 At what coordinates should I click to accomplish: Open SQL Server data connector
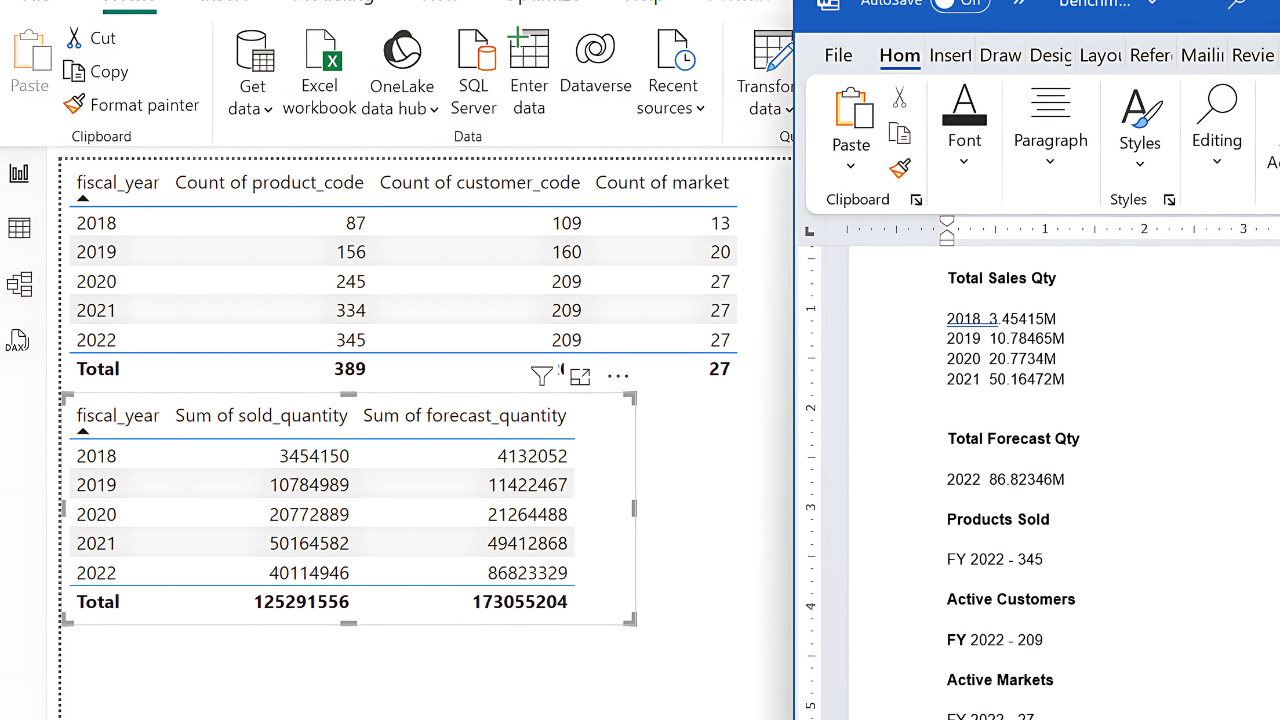coord(474,72)
